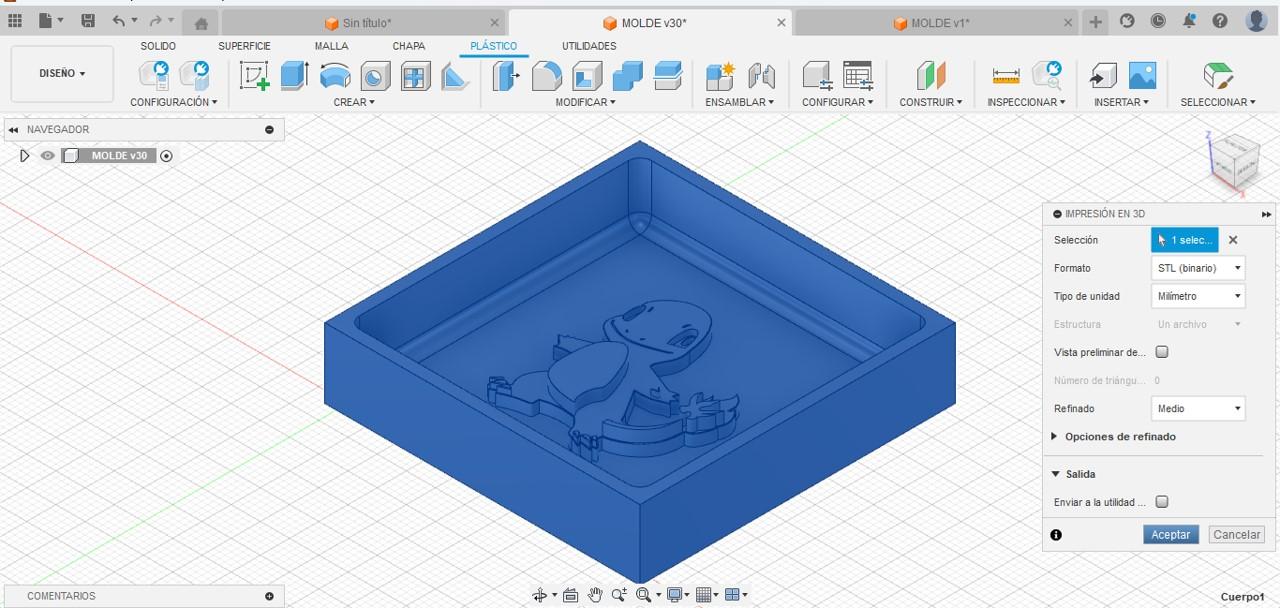Expand the COMENTARIOS panel plus button

[x=269, y=596]
